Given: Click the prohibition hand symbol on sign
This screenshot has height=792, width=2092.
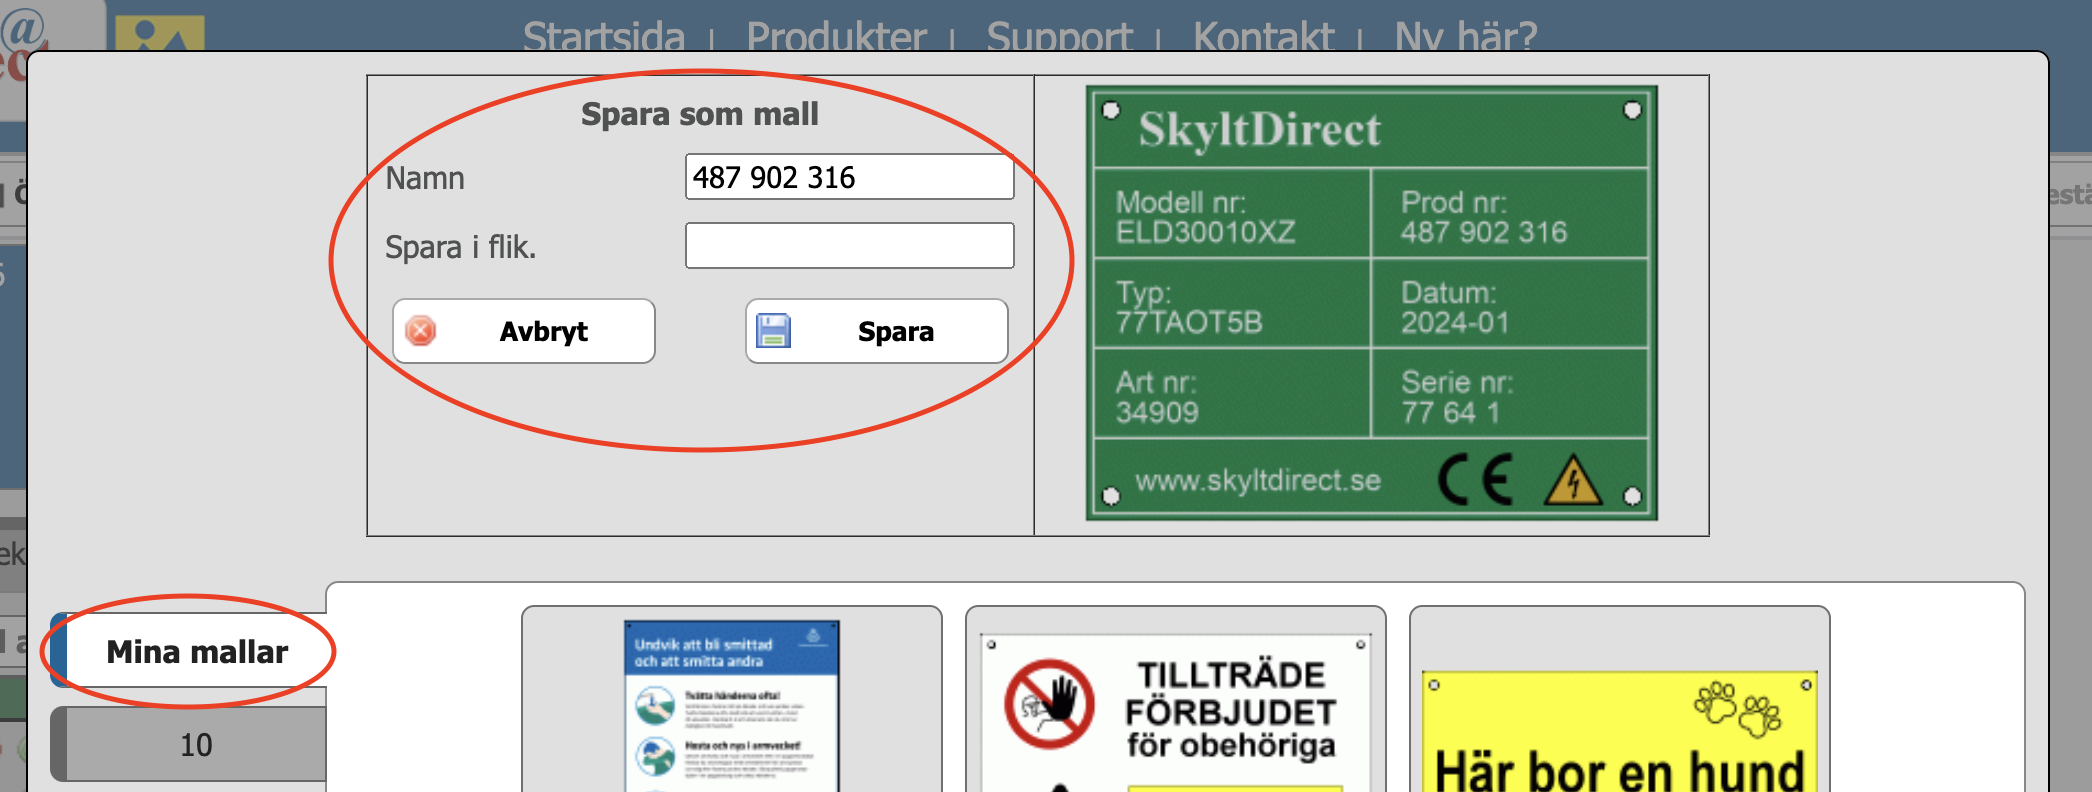Looking at the screenshot, I should [x=1049, y=703].
